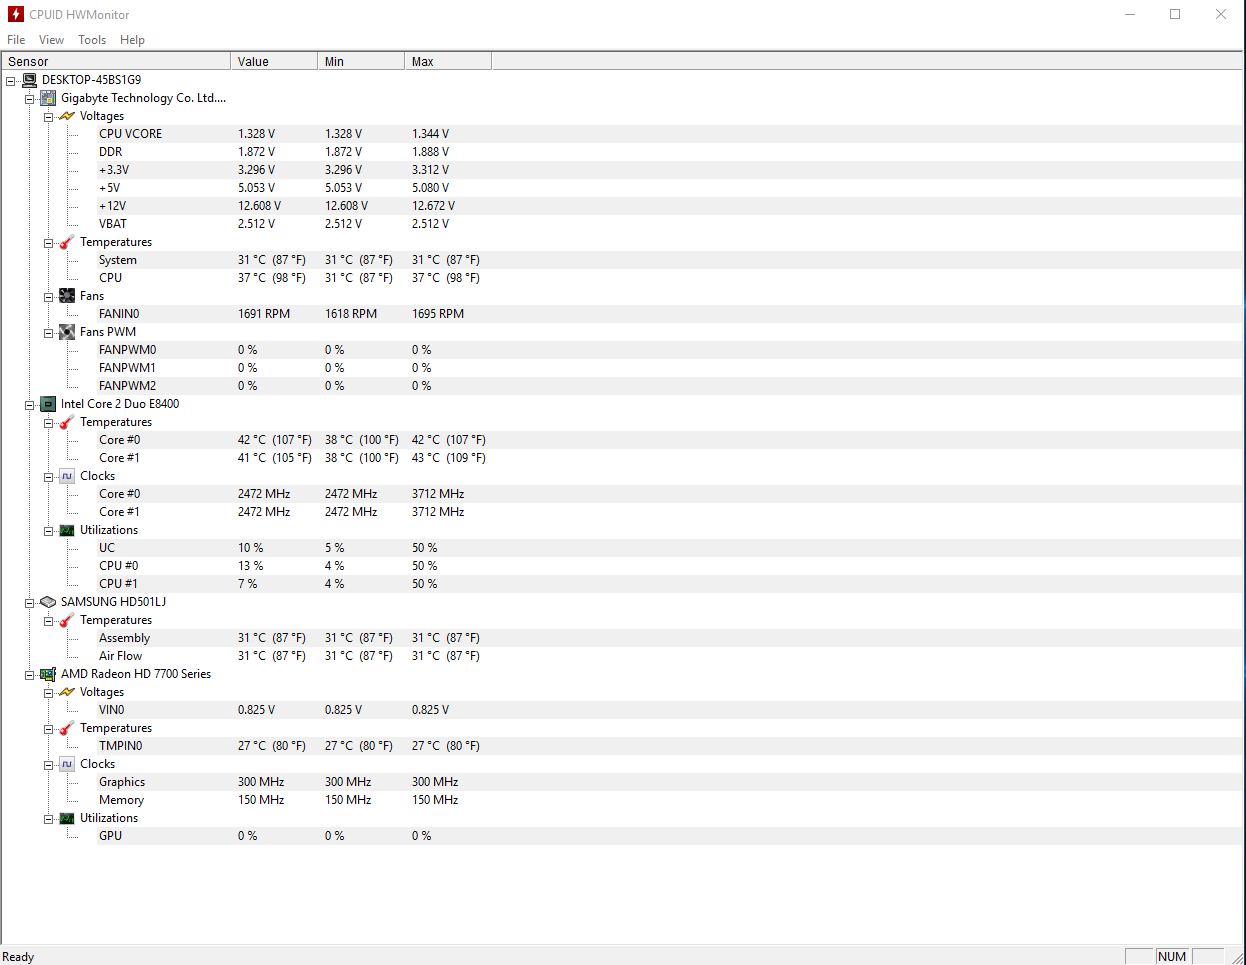
Task: Select the DDR voltage row
Action: coord(668,152)
